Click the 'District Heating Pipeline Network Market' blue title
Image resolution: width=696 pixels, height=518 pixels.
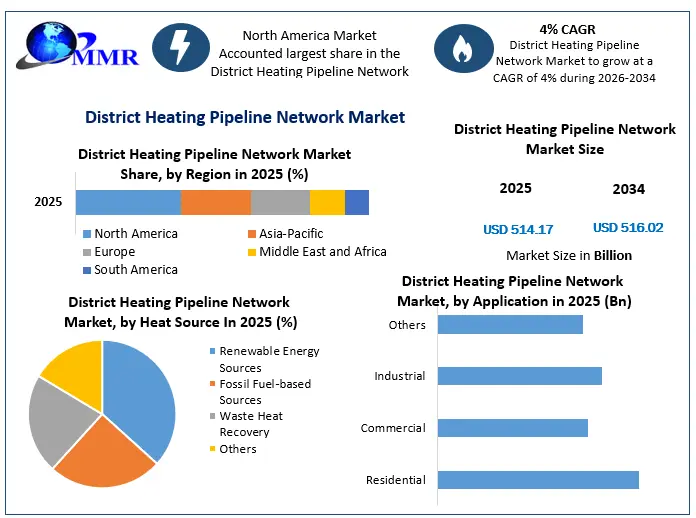click(245, 117)
